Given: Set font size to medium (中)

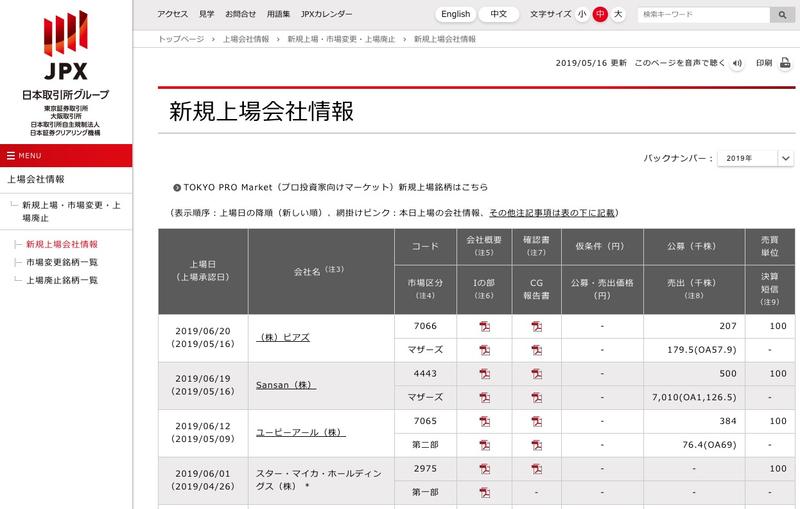Looking at the screenshot, I should click(x=600, y=14).
